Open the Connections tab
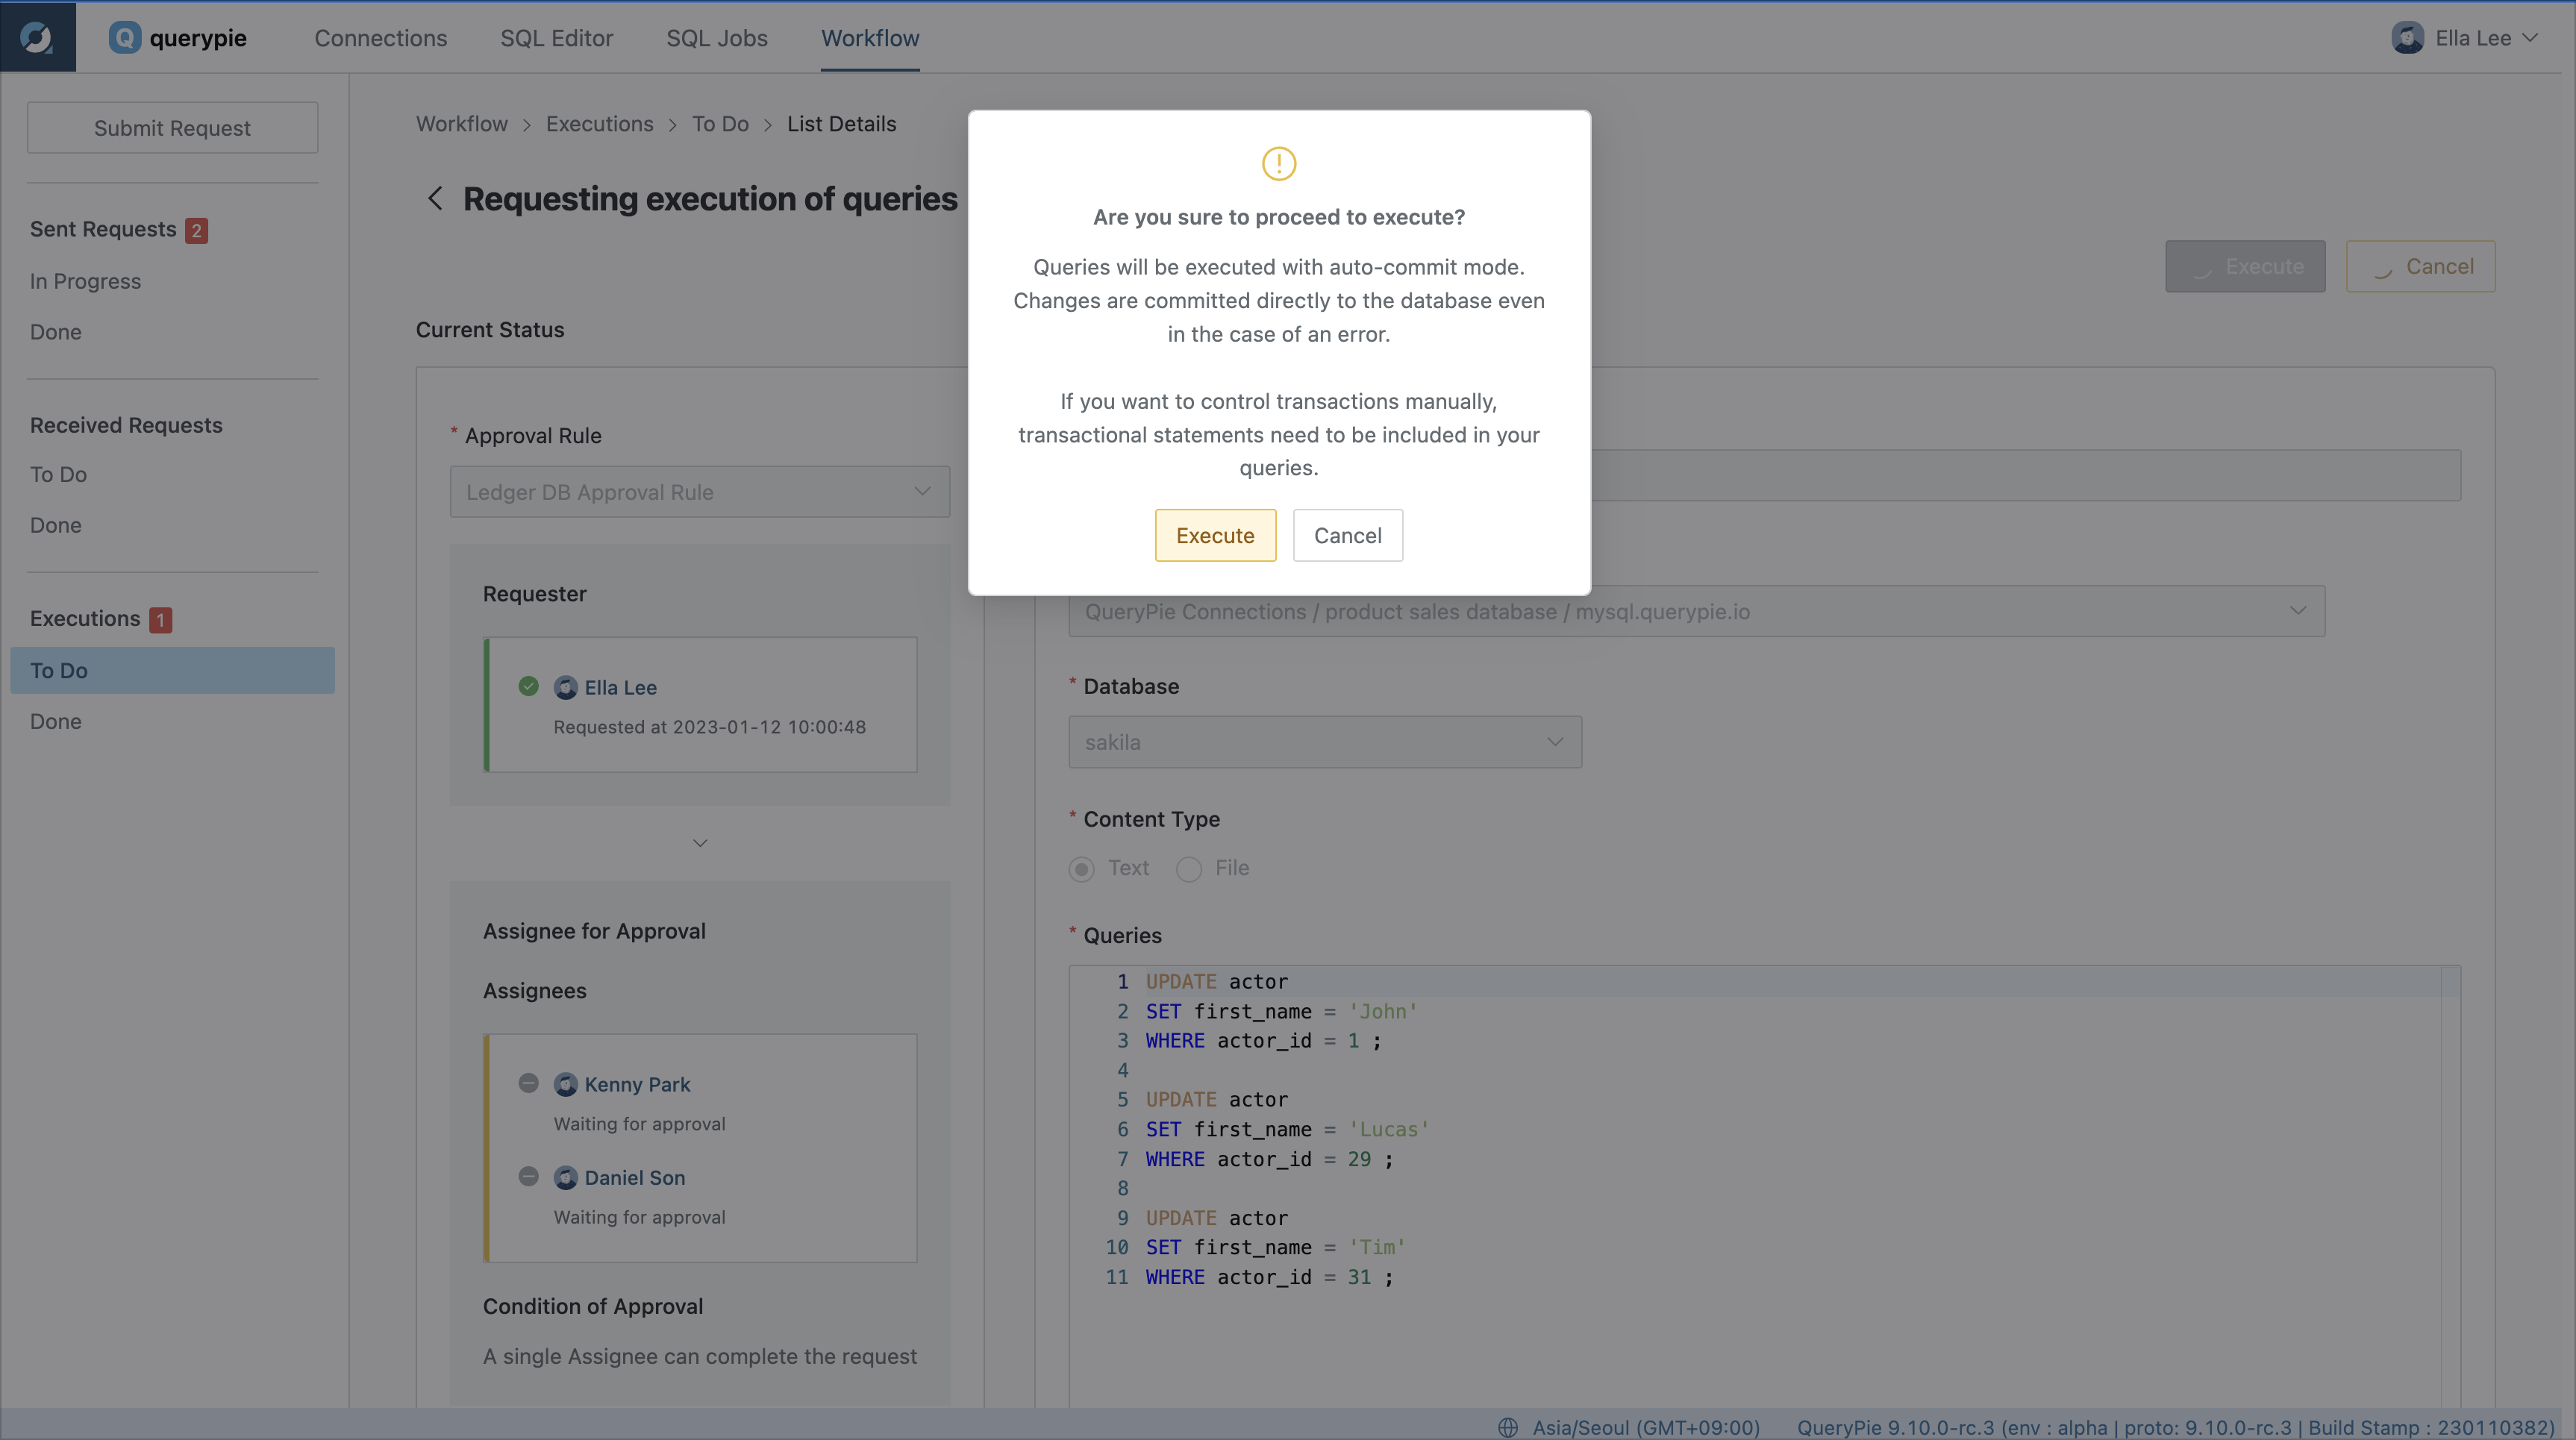 (x=381, y=38)
